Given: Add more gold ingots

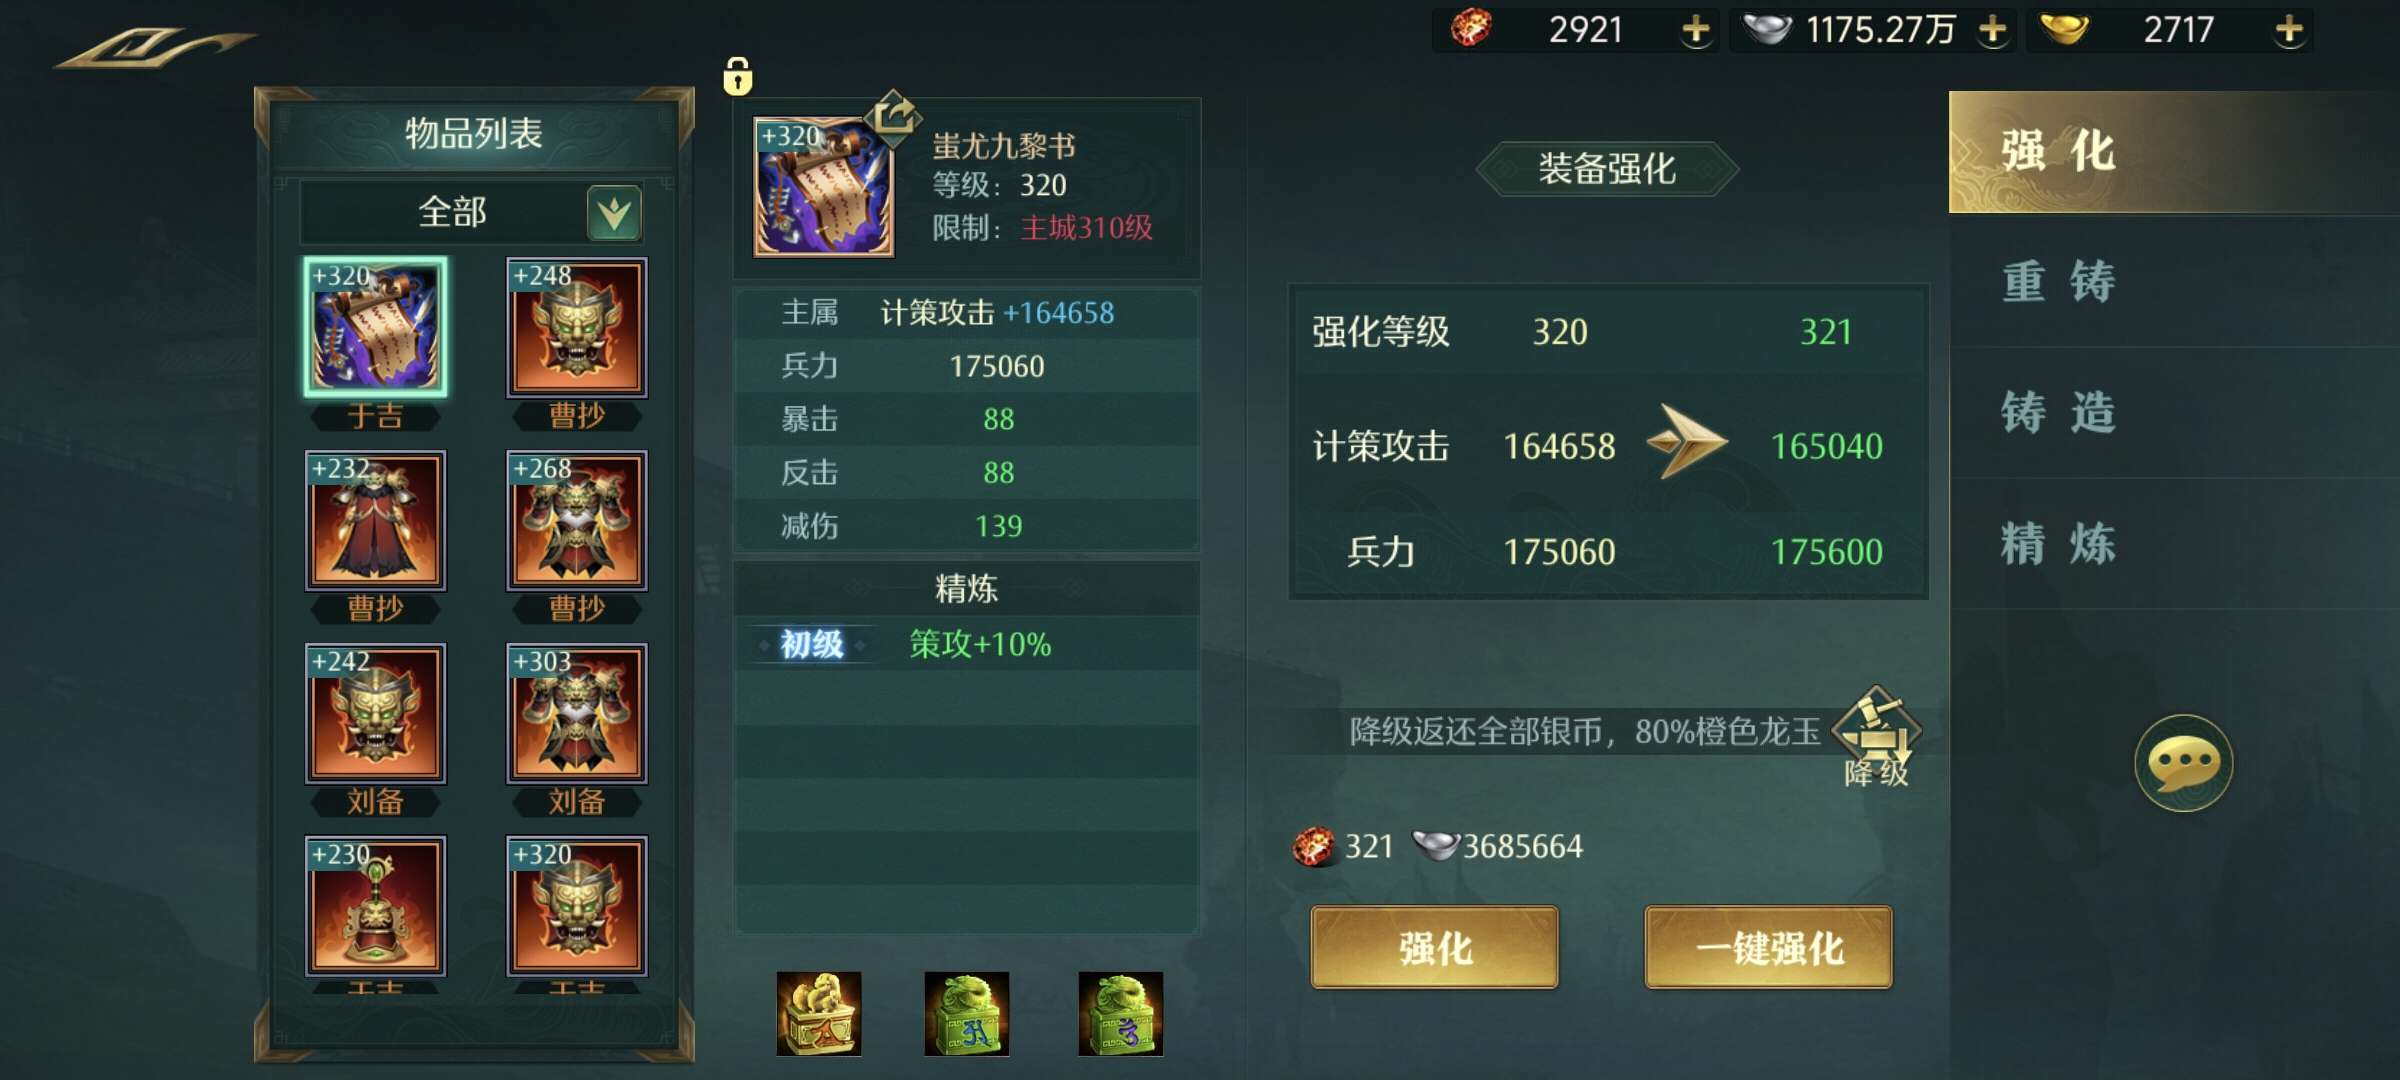Looking at the screenshot, I should pyautogui.click(x=2289, y=30).
